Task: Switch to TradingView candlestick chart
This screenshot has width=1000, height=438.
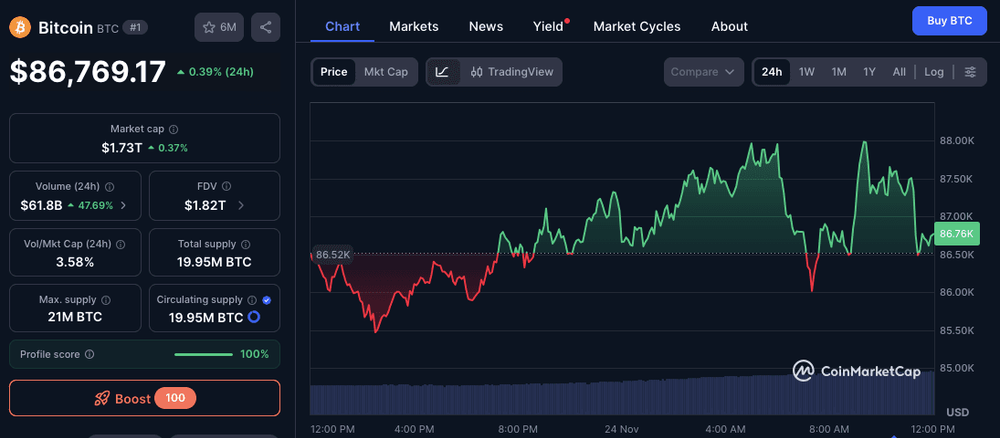Action: [x=511, y=72]
